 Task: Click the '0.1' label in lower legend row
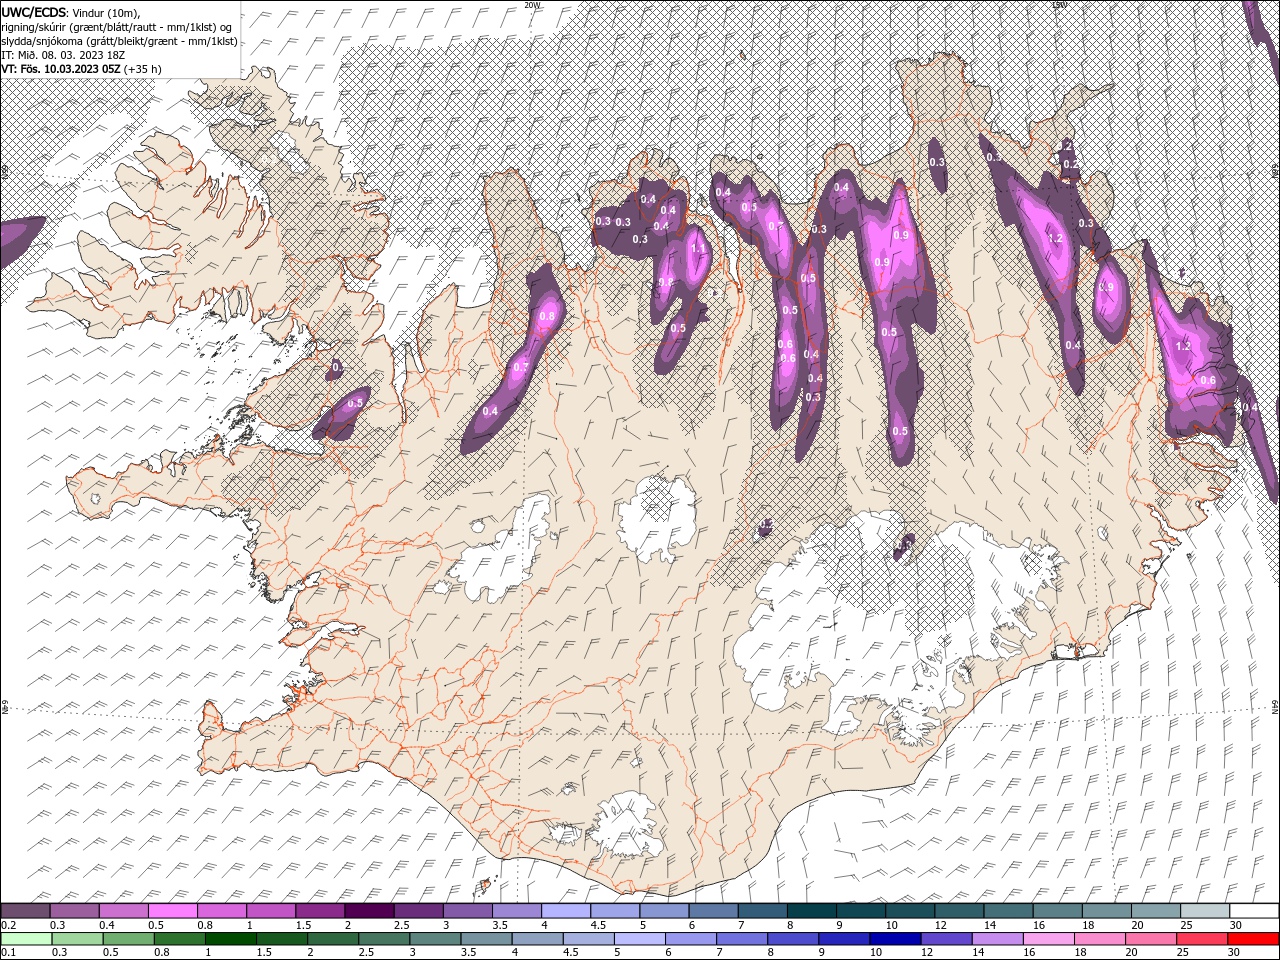(x=8, y=953)
